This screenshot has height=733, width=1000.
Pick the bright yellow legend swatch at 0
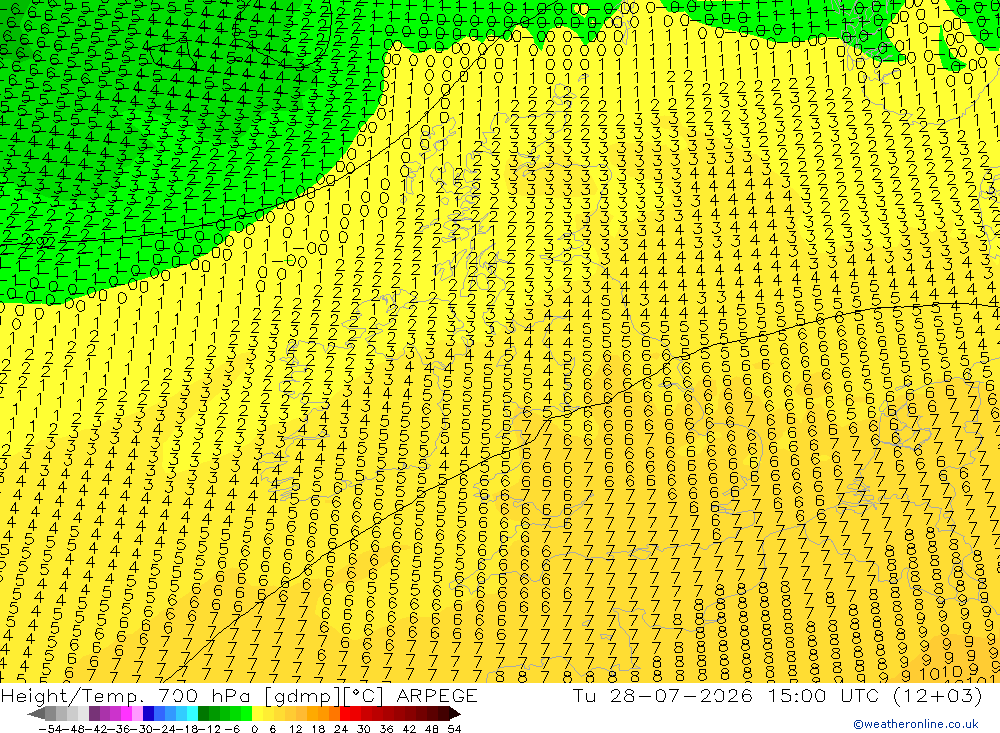tap(257, 714)
